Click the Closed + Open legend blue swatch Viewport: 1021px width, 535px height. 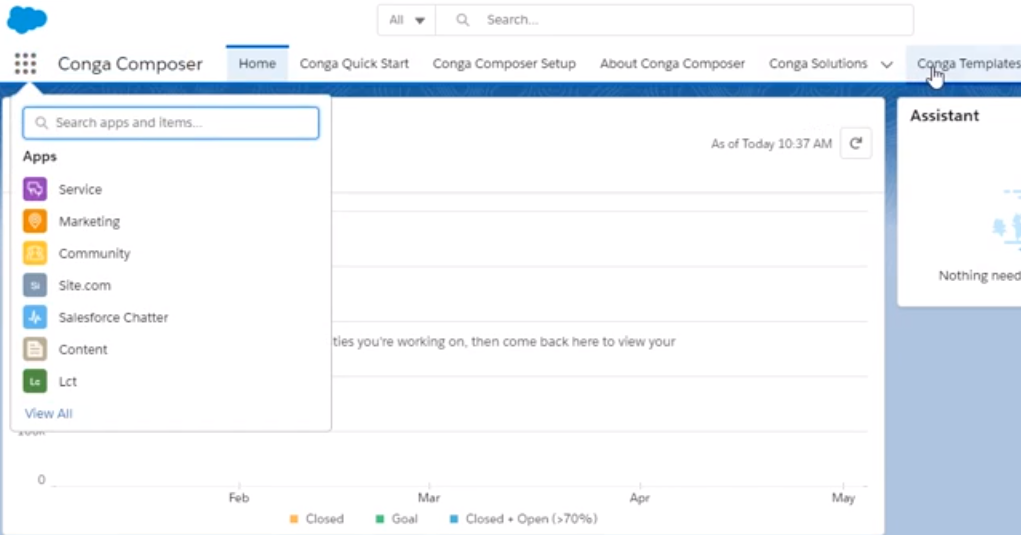(x=454, y=519)
